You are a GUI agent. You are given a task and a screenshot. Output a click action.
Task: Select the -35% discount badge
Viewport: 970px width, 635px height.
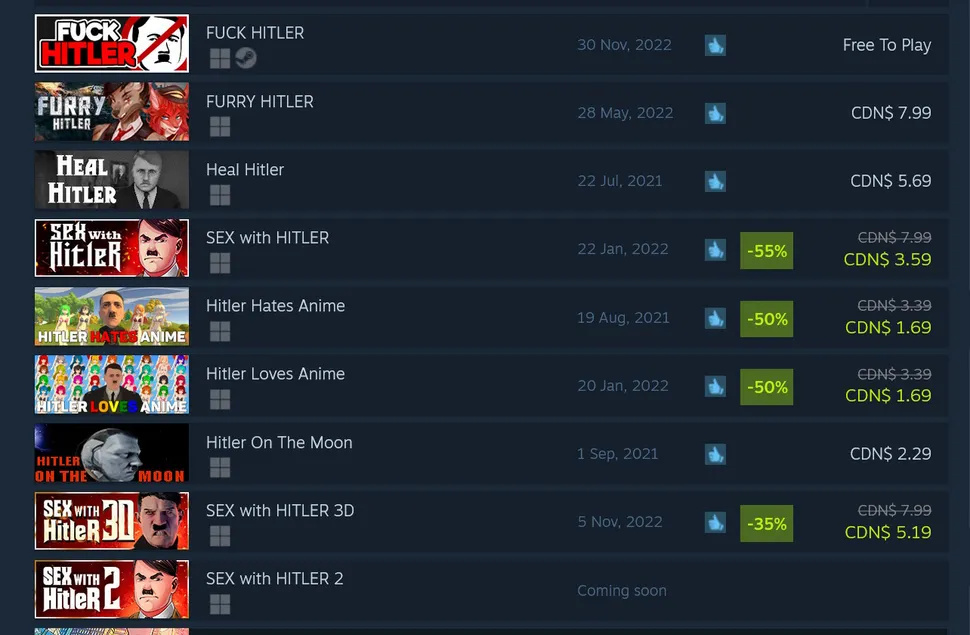tap(766, 524)
